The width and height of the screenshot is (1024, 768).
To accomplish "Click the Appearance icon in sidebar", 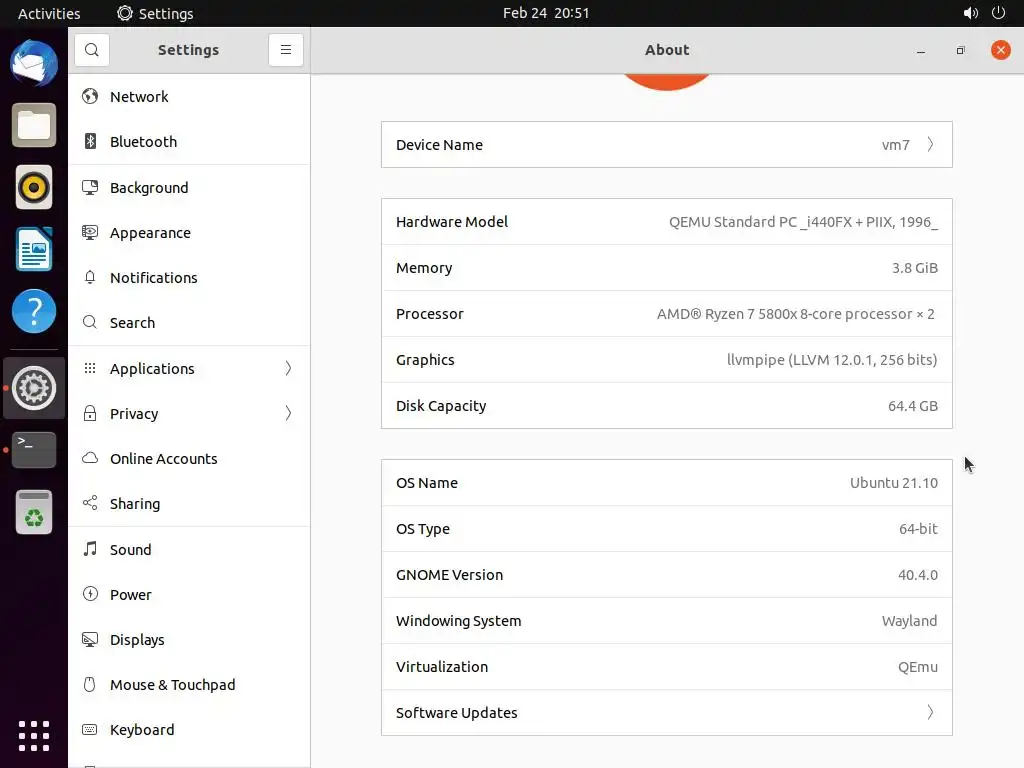I will tap(90, 232).
